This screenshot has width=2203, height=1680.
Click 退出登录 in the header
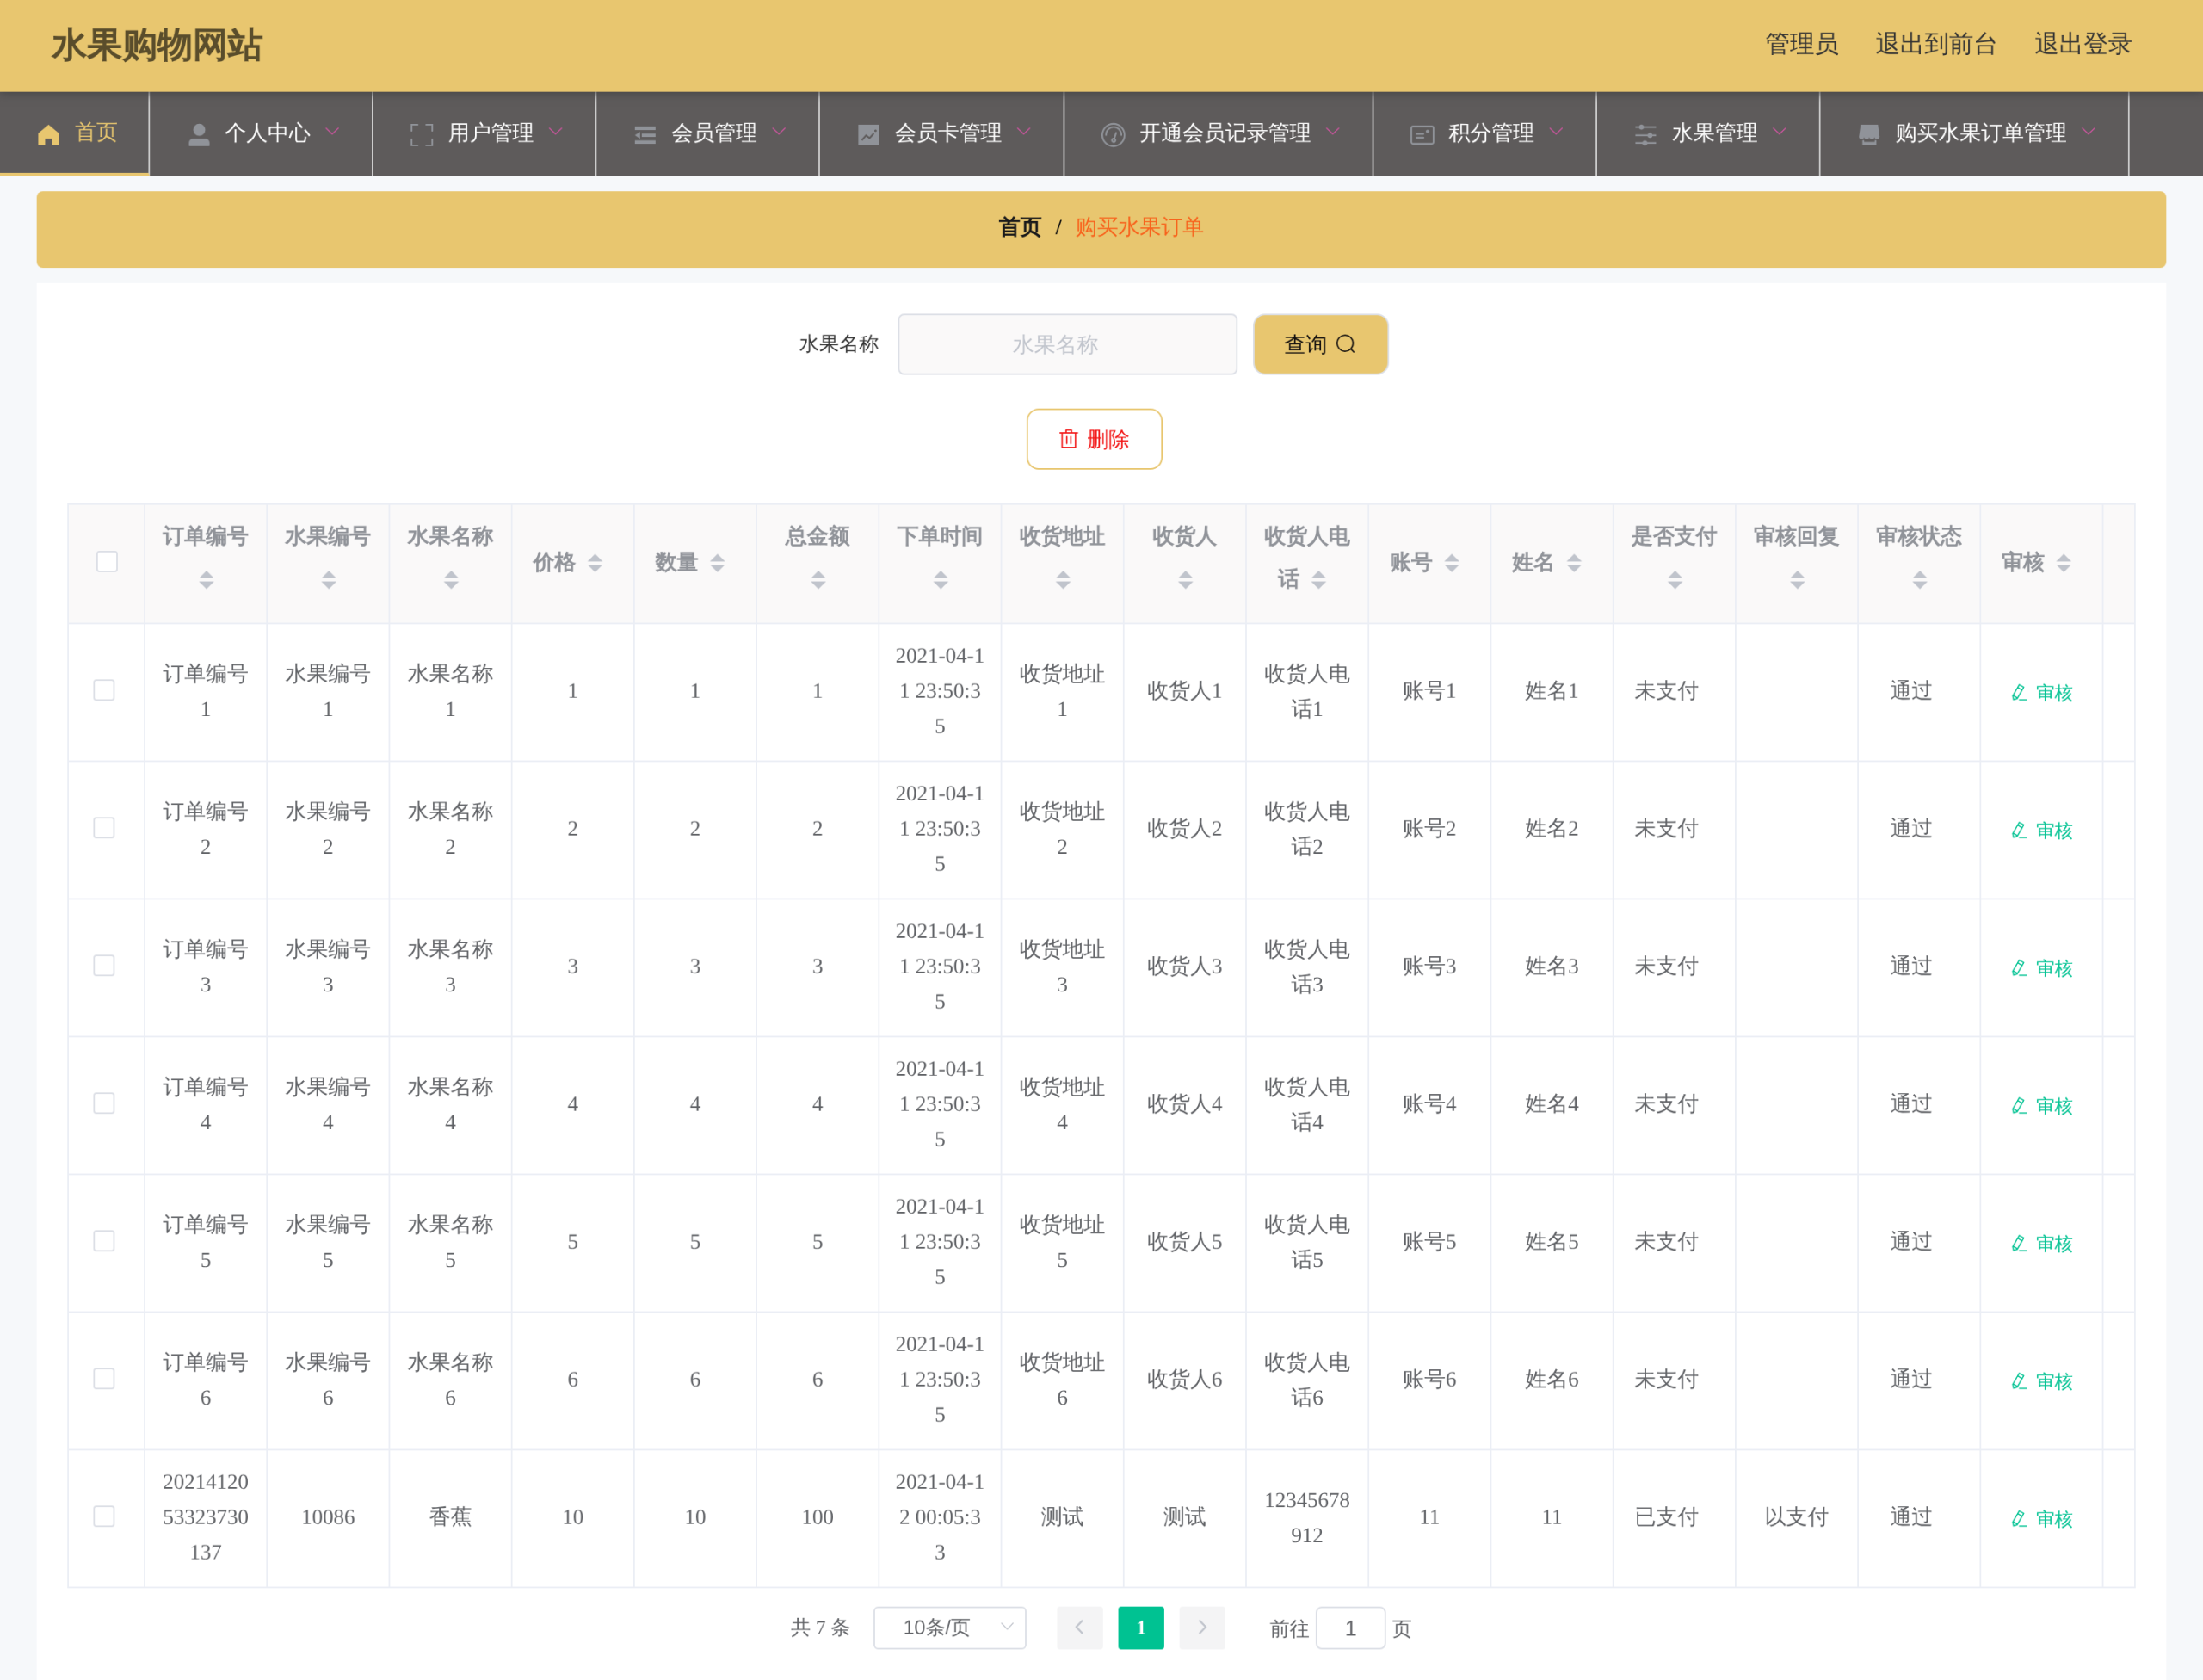[2082, 44]
